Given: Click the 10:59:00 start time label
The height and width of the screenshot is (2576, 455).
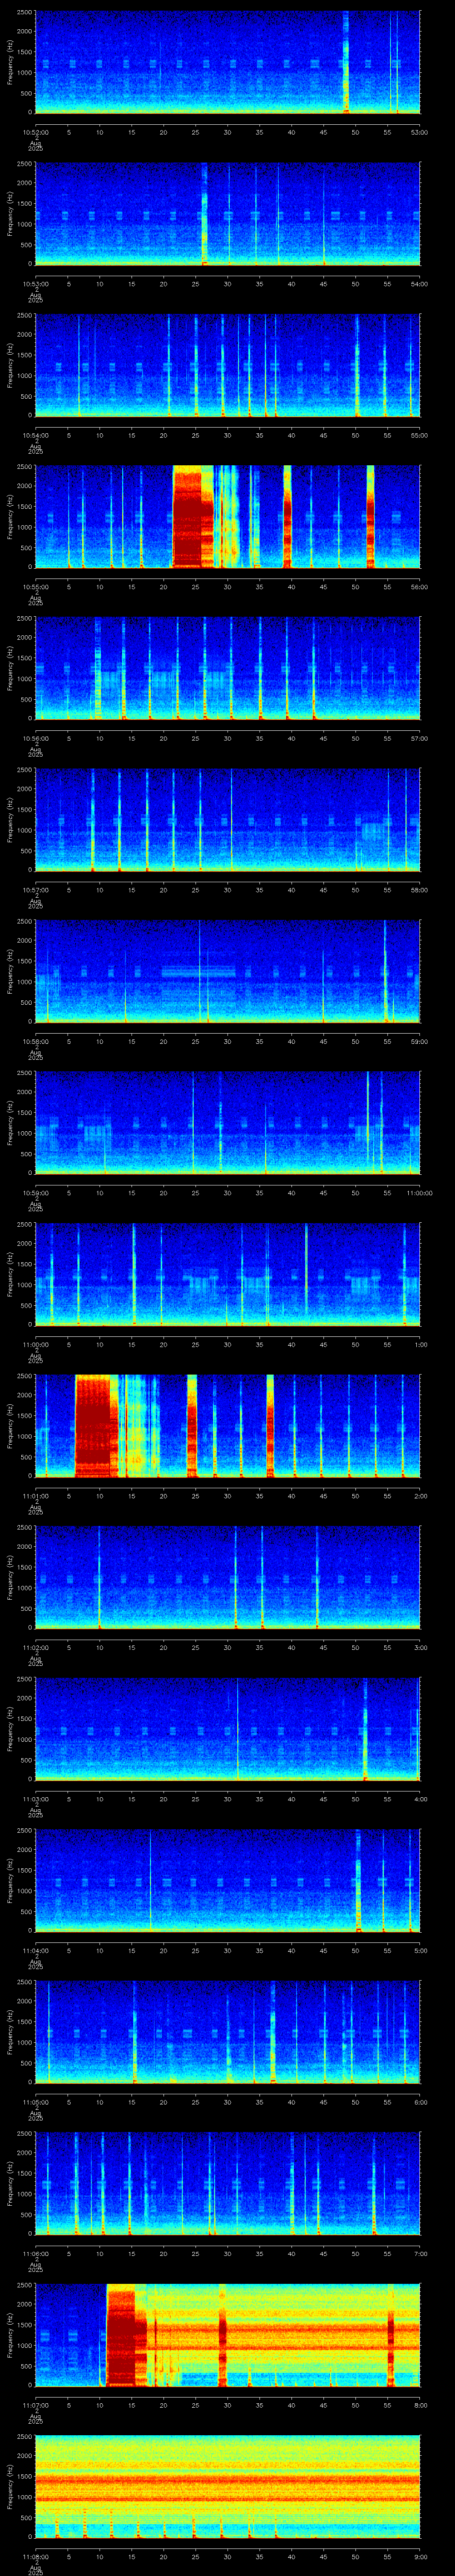Looking at the screenshot, I should (36, 1192).
